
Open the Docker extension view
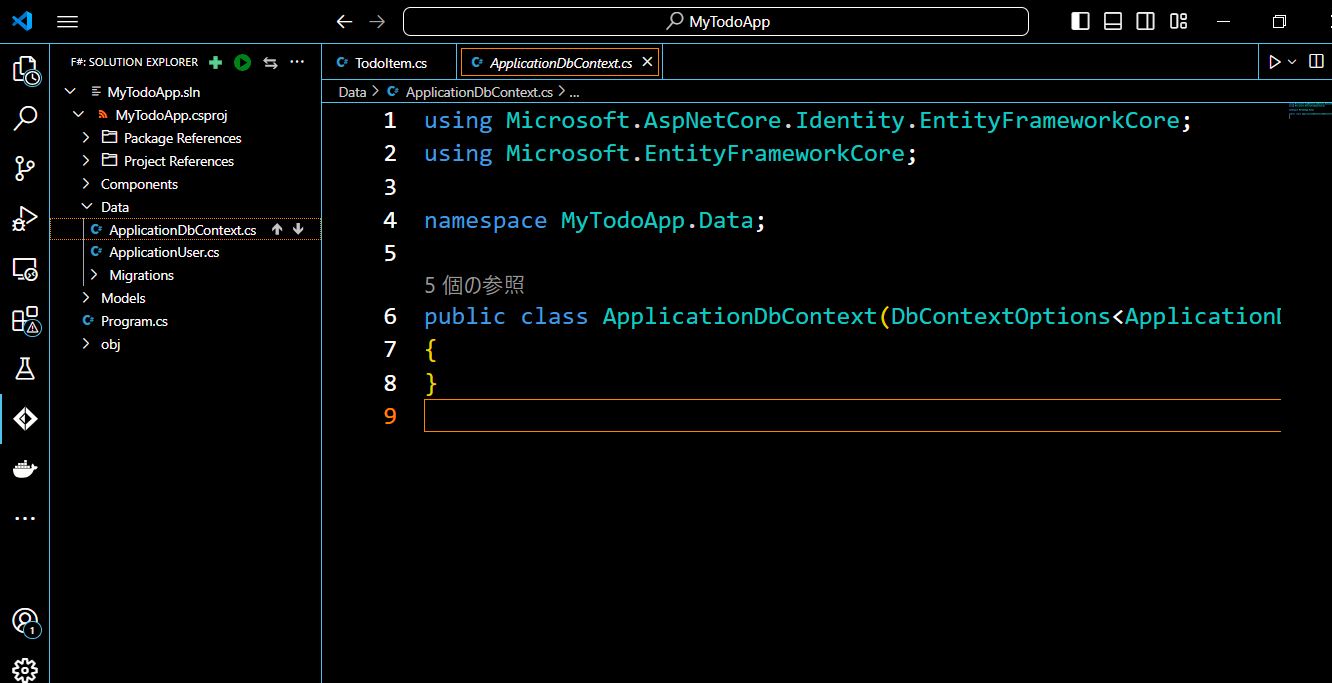(x=25, y=468)
